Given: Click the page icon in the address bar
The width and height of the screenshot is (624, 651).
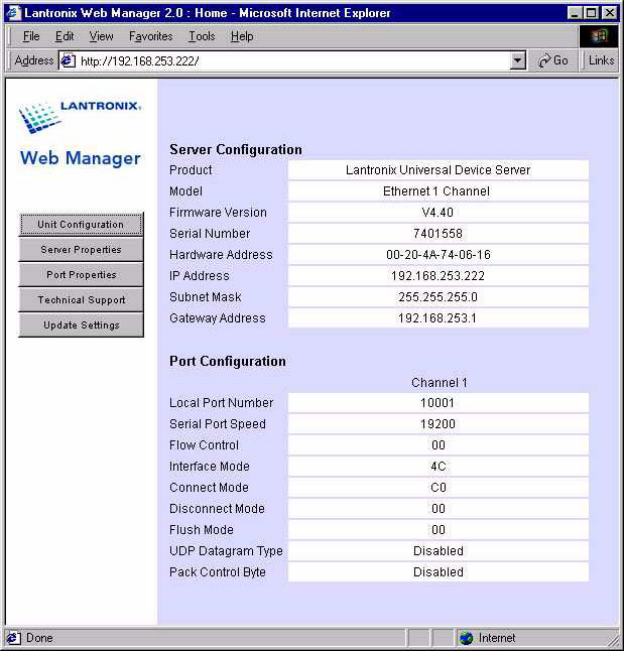Looking at the screenshot, I should [68, 61].
